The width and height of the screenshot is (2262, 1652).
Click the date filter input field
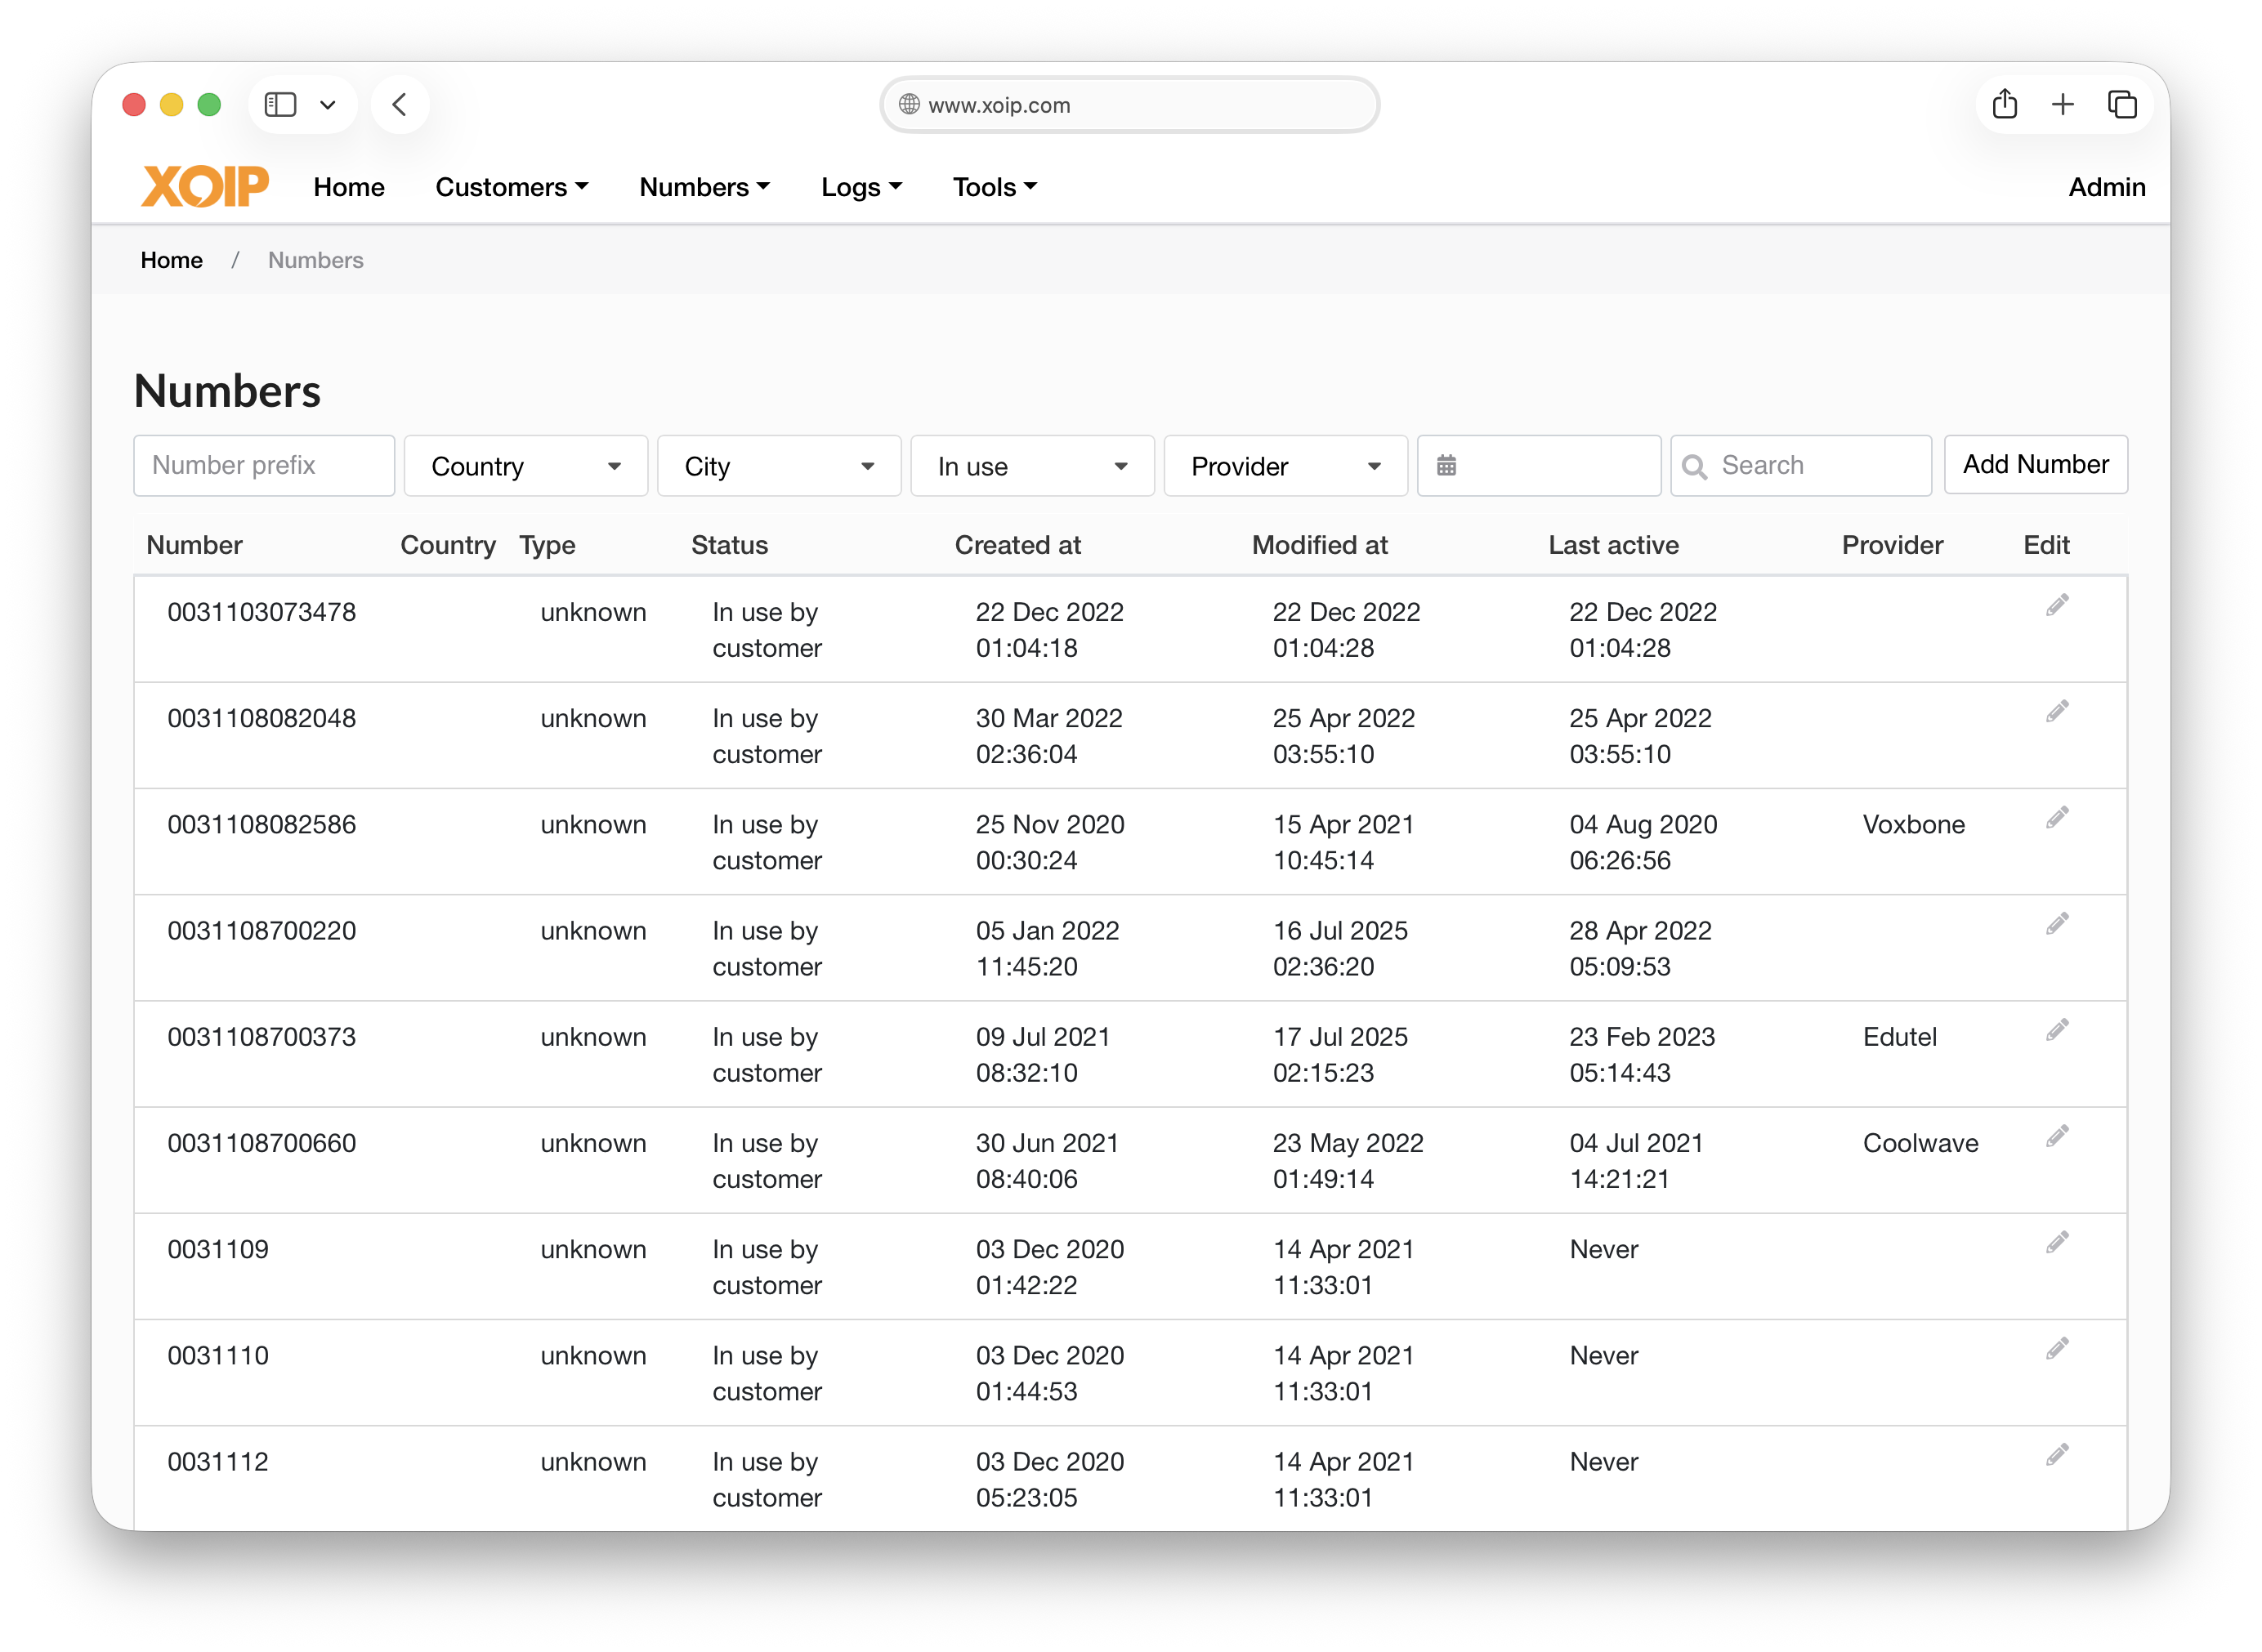1538,465
